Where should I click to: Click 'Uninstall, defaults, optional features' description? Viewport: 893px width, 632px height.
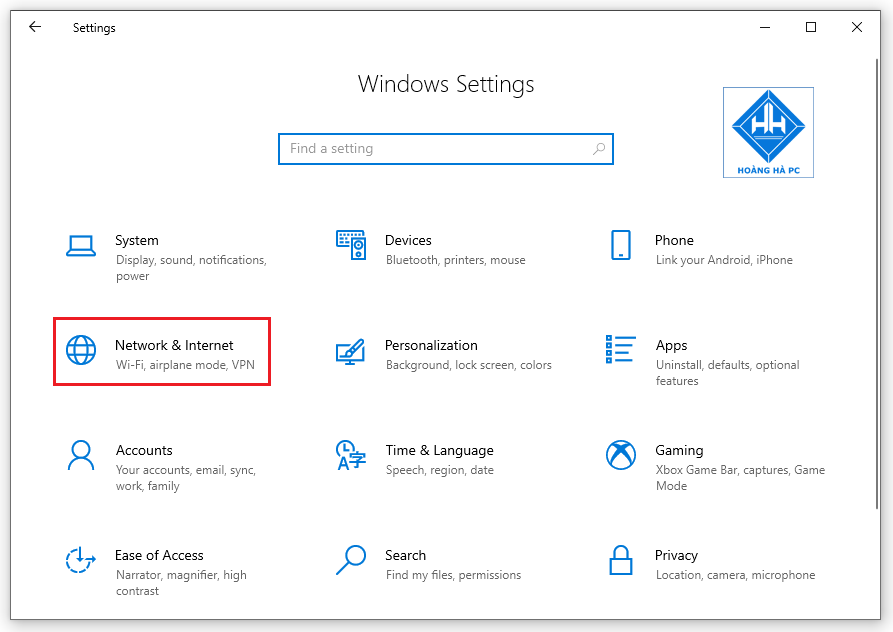(727, 373)
